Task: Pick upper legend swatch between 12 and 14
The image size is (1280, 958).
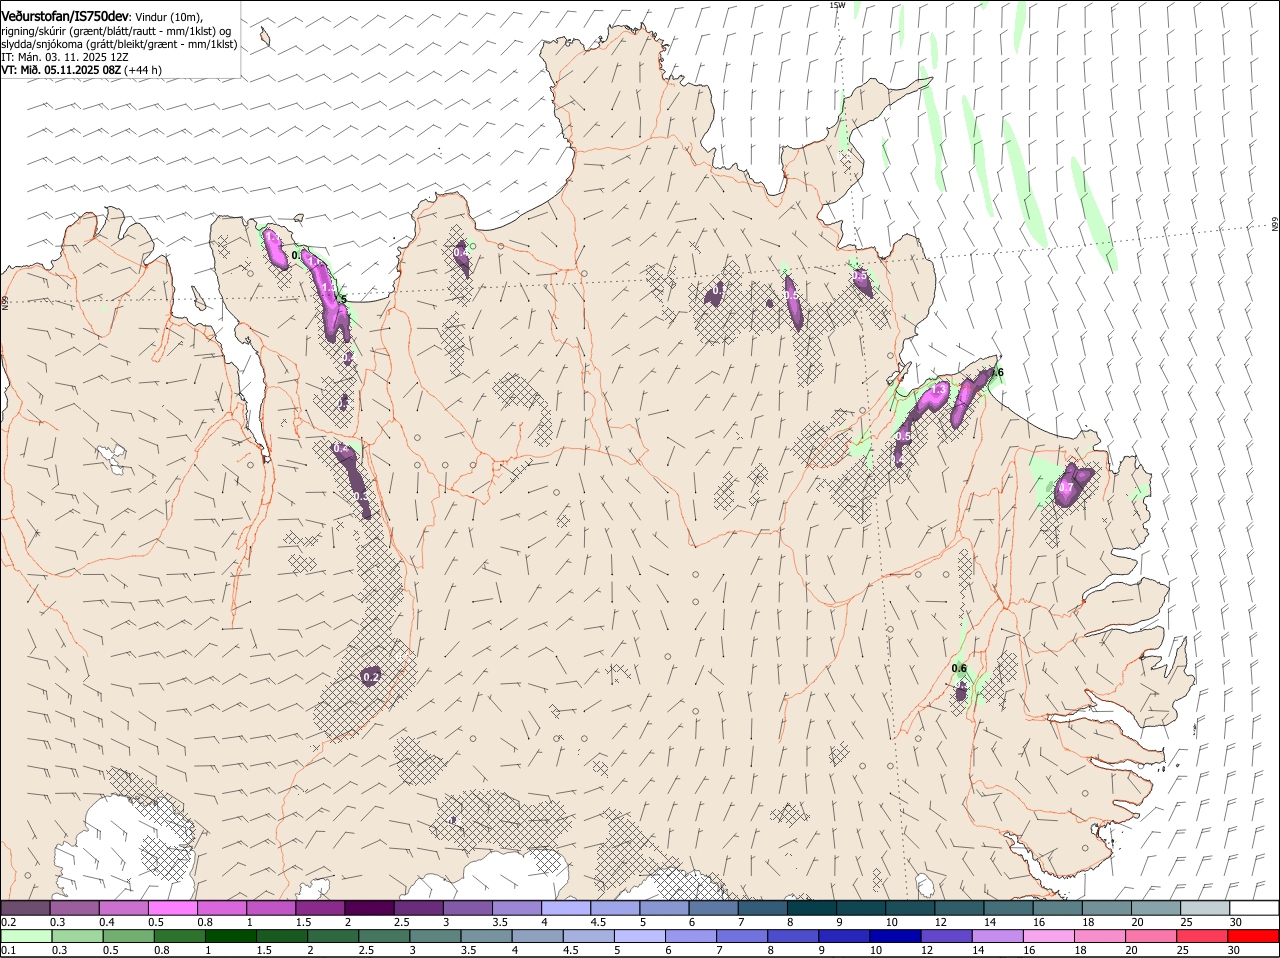Action: 960,908
